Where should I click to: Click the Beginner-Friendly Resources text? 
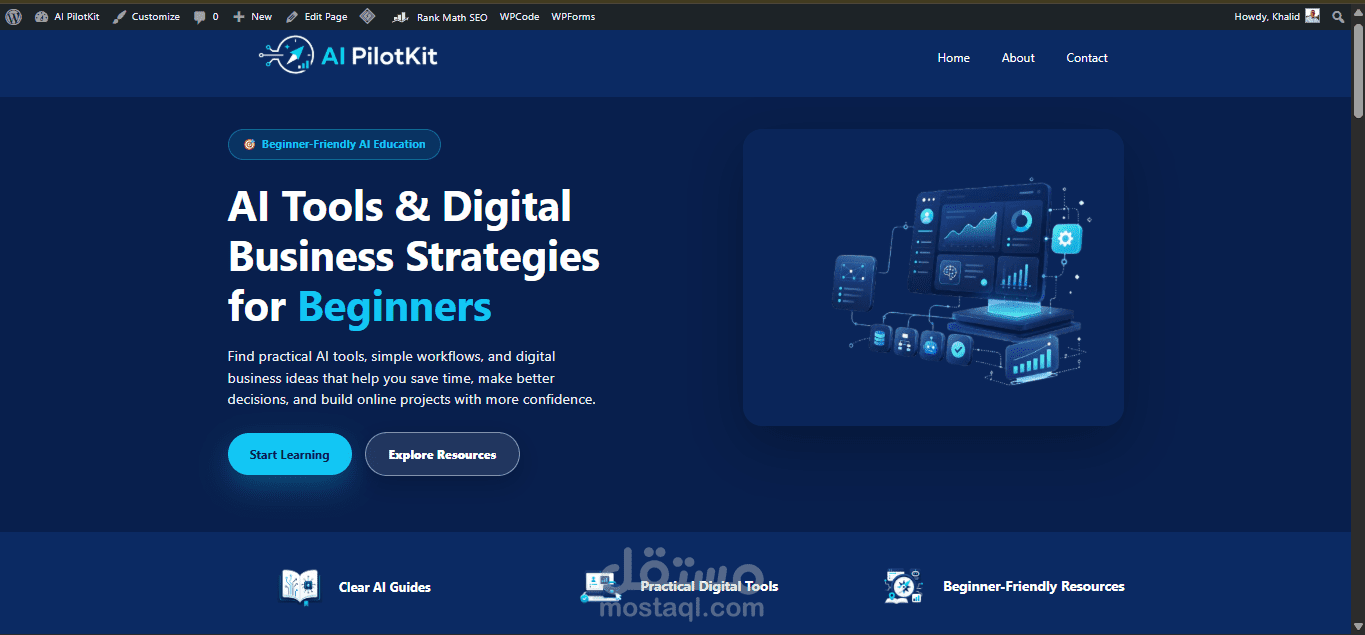pyautogui.click(x=1034, y=586)
